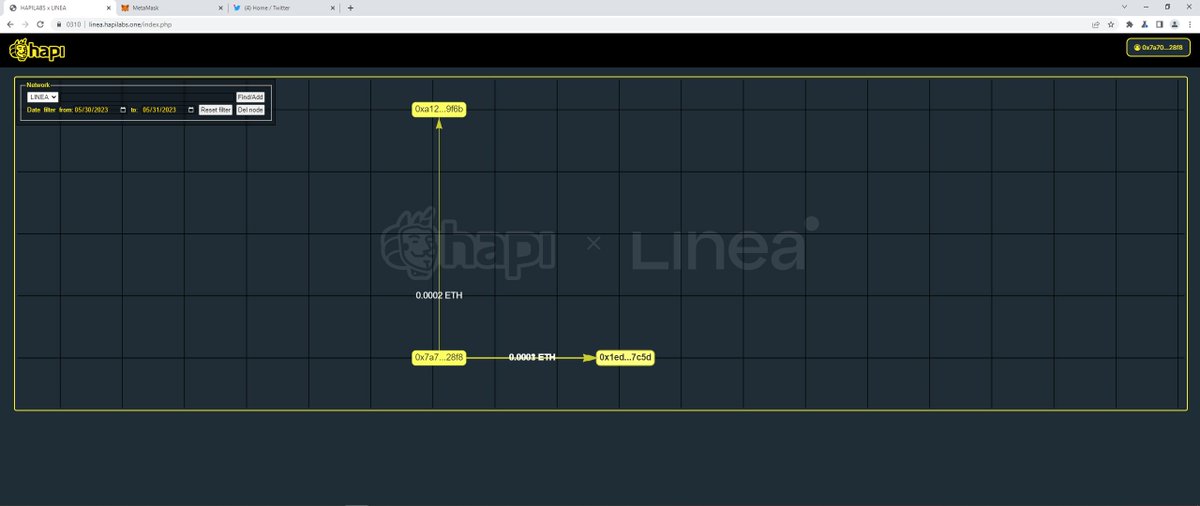The height and width of the screenshot is (506, 1200).
Task: Click the Del node button
Action: click(250, 110)
